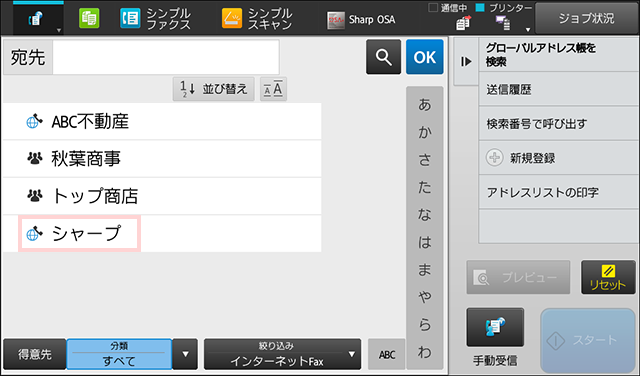Jump to わ row in index

click(x=424, y=352)
